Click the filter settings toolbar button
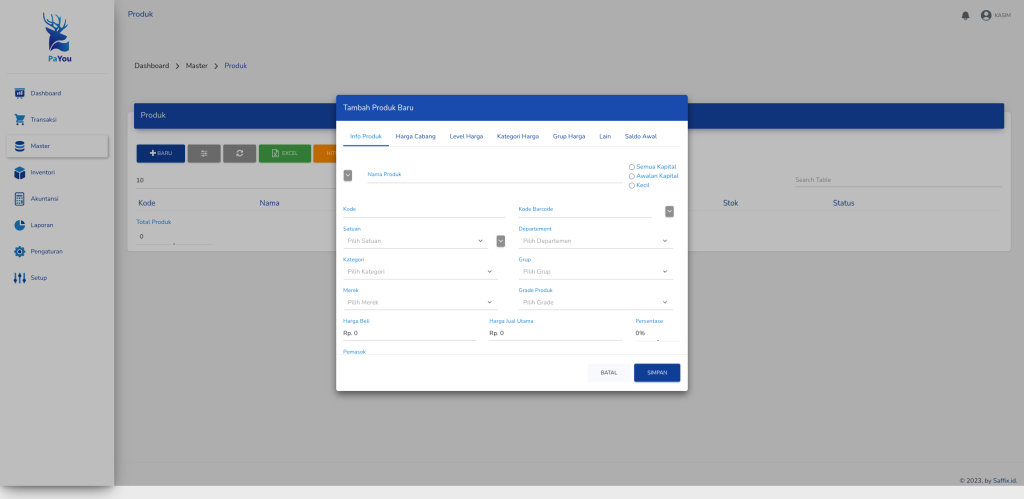 point(204,153)
